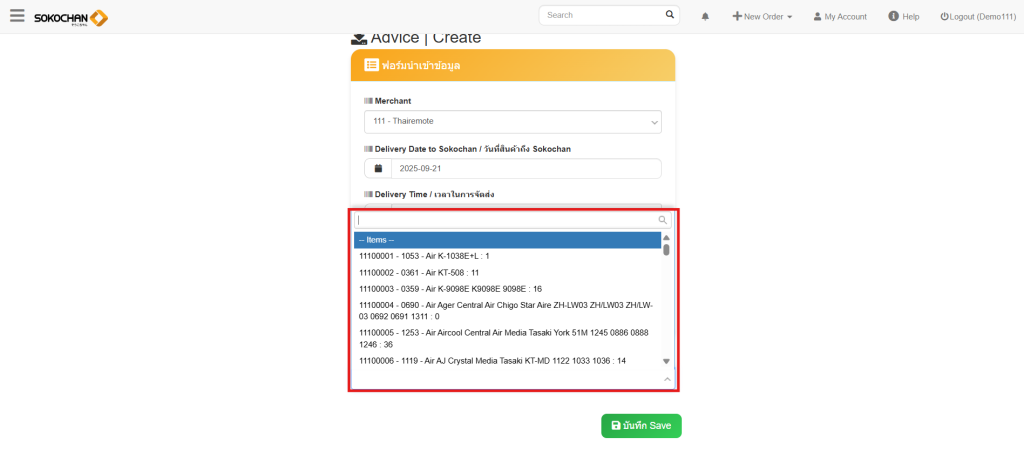Image resolution: width=1024 pixels, height=457 pixels.
Task: Focus the delivery date field 2025-09-21
Action: tap(525, 168)
